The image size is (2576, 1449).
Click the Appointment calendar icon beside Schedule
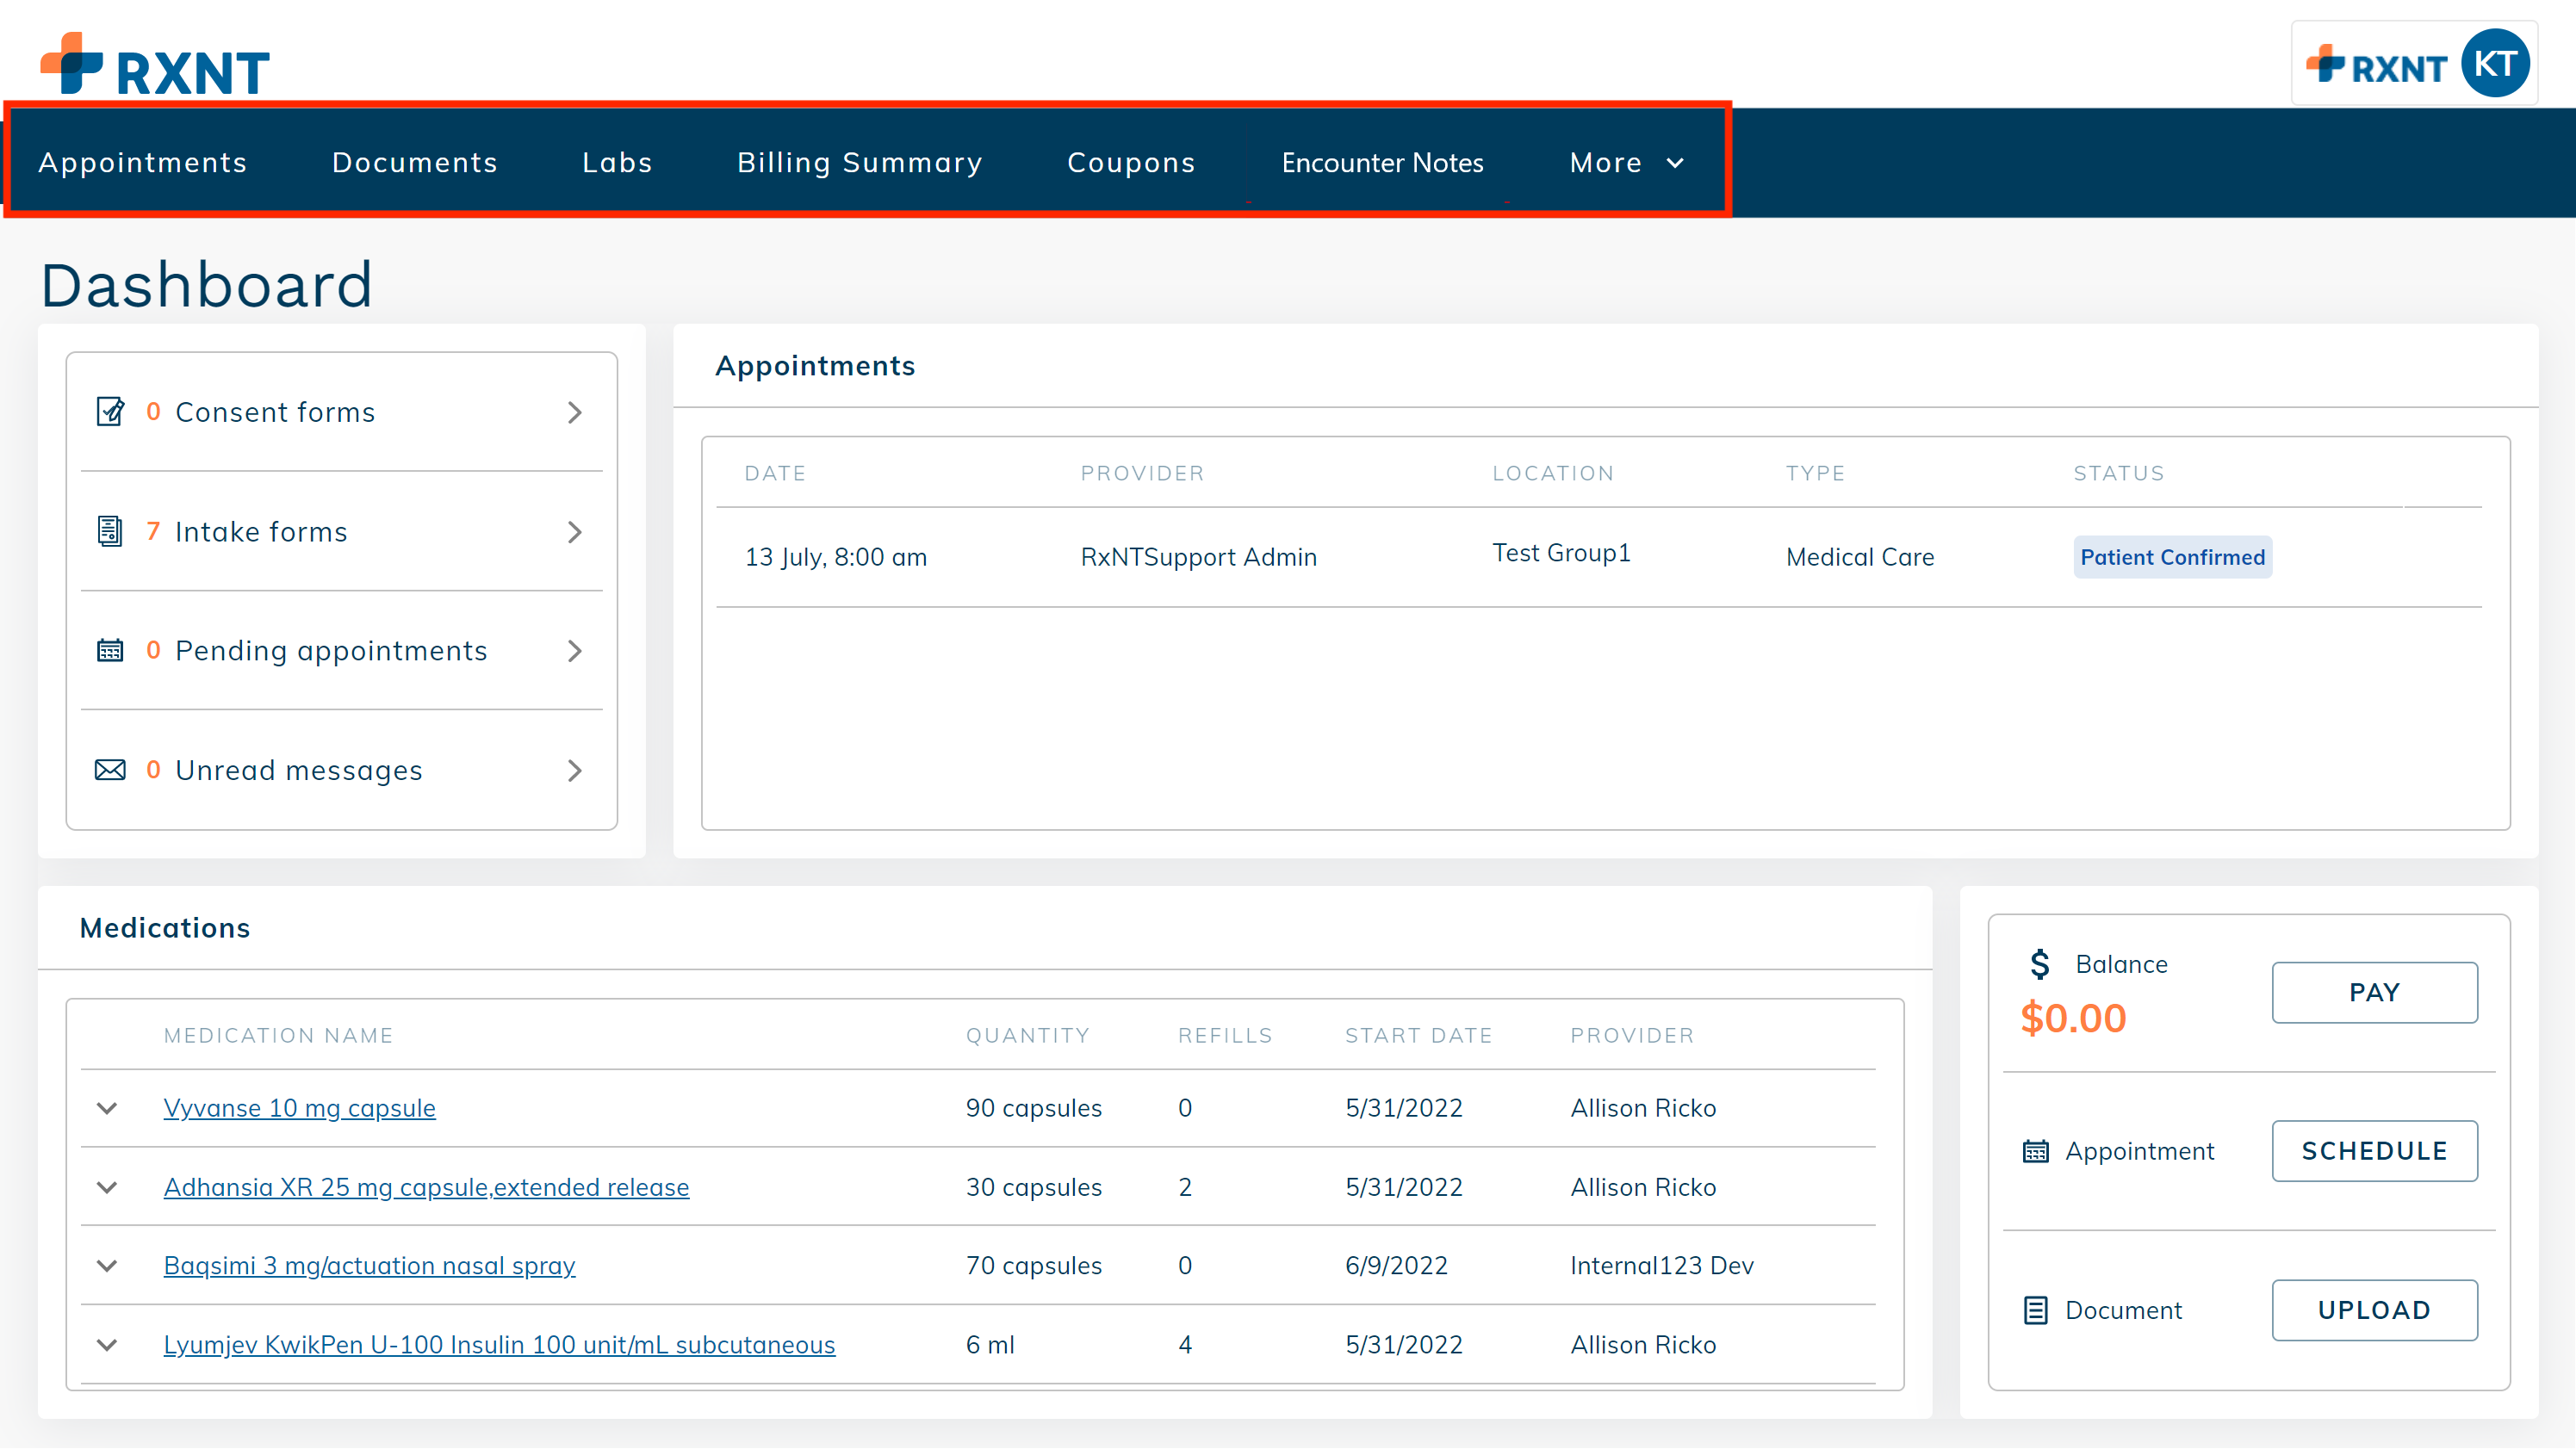coord(2038,1151)
